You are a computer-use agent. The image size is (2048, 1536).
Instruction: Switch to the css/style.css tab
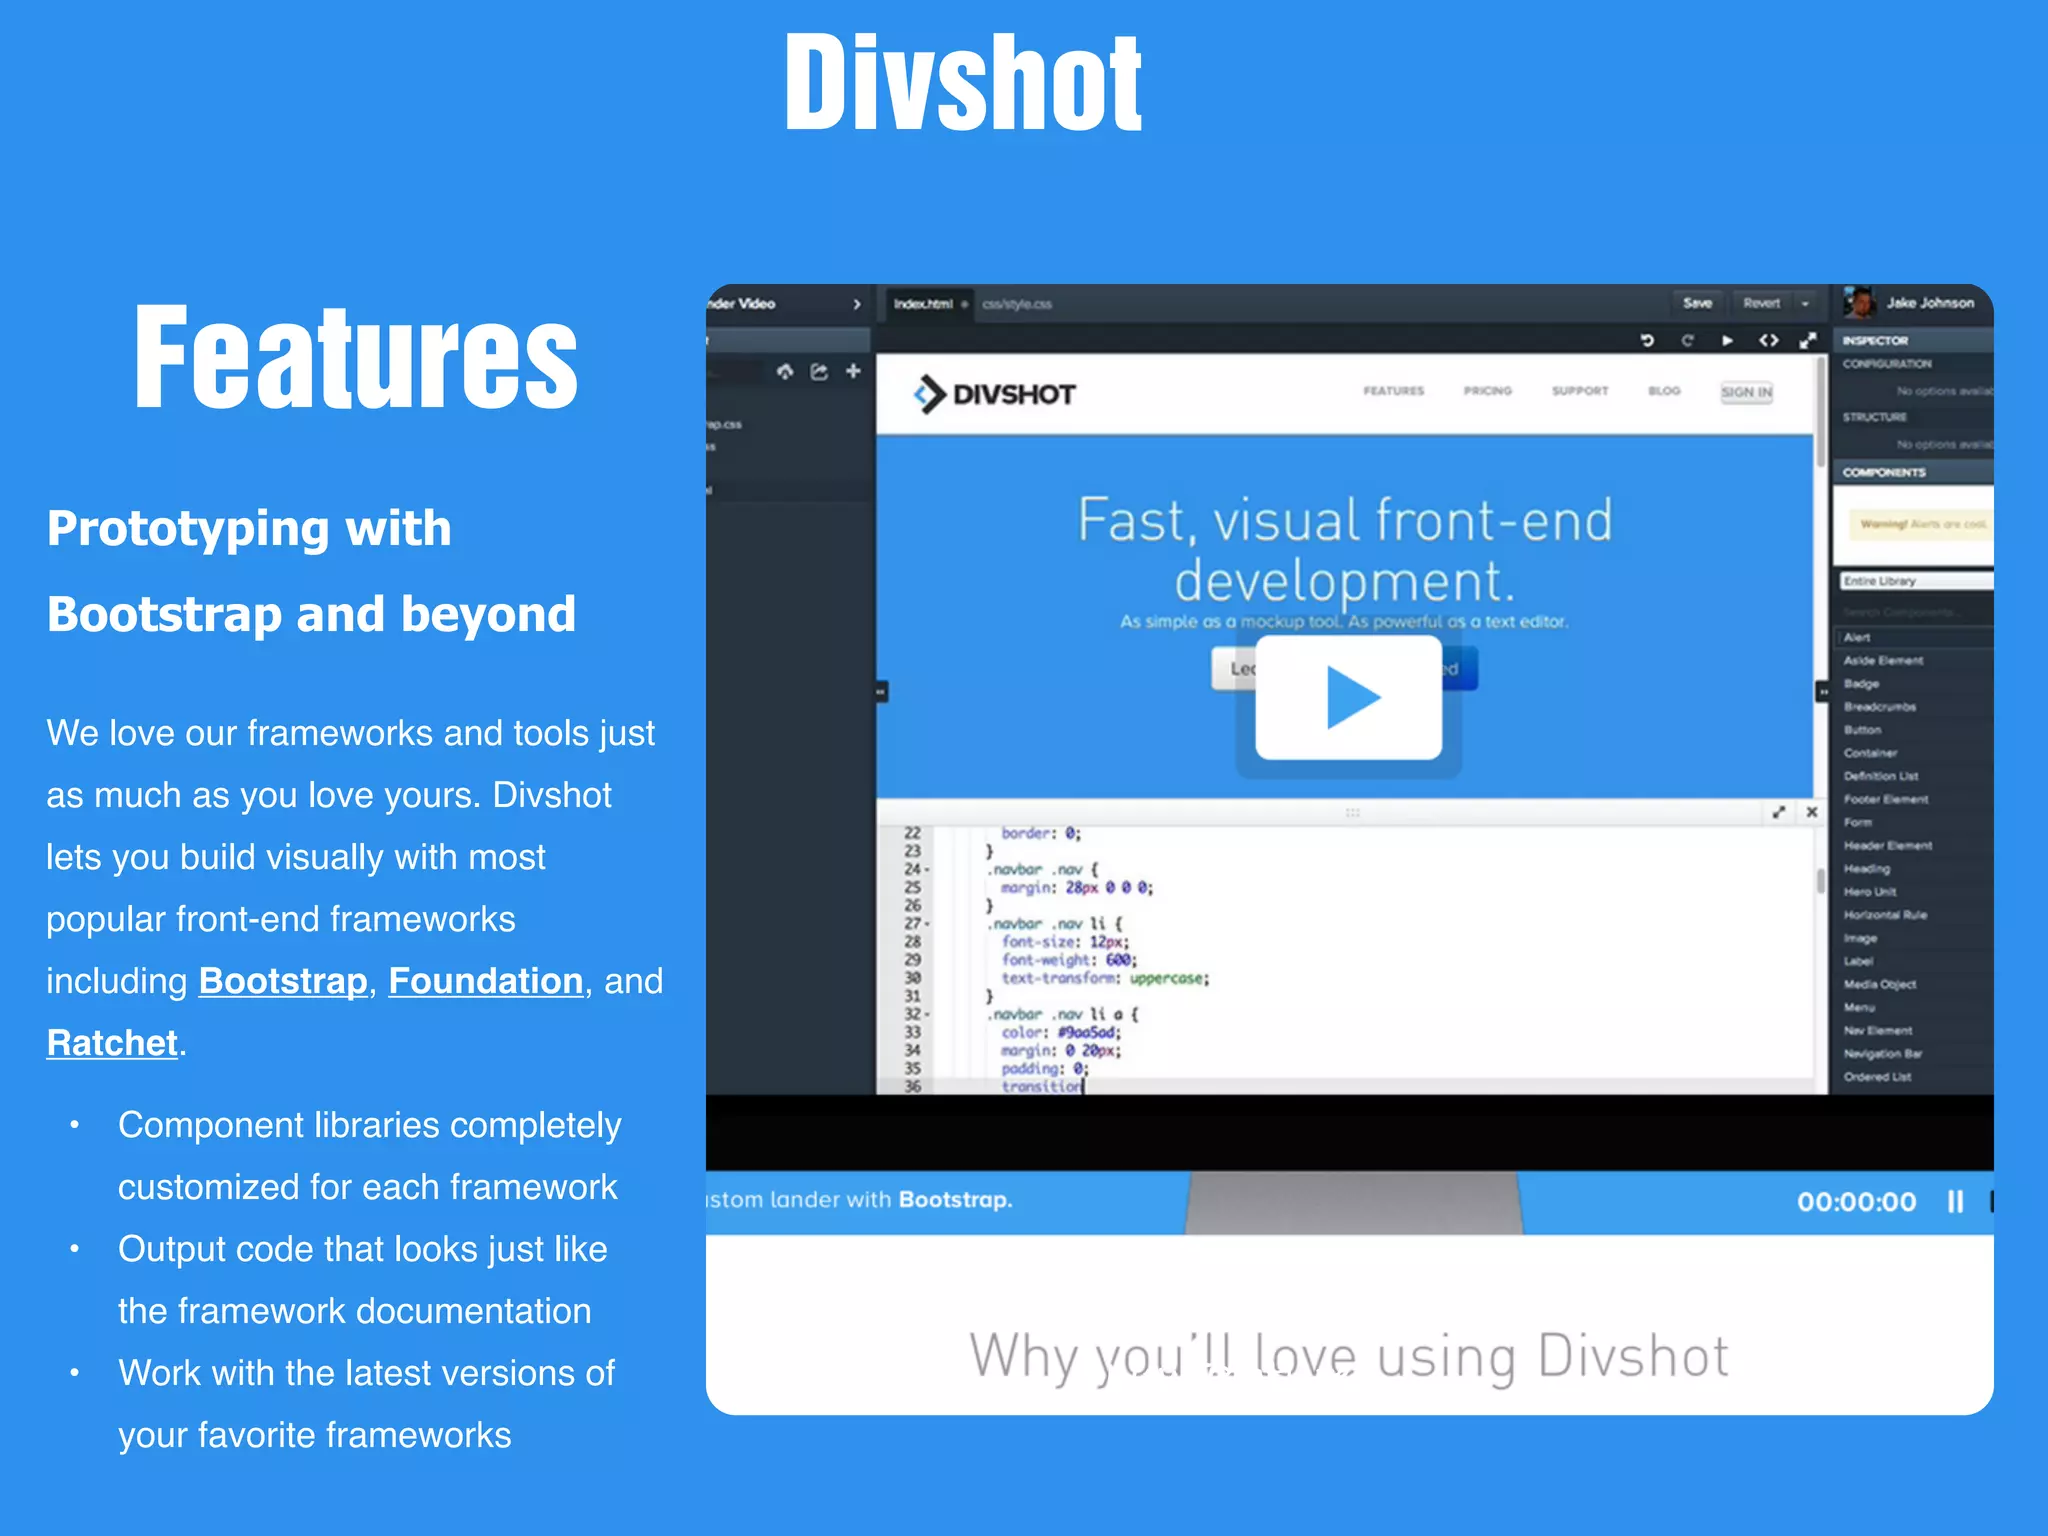pyautogui.click(x=1016, y=304)
